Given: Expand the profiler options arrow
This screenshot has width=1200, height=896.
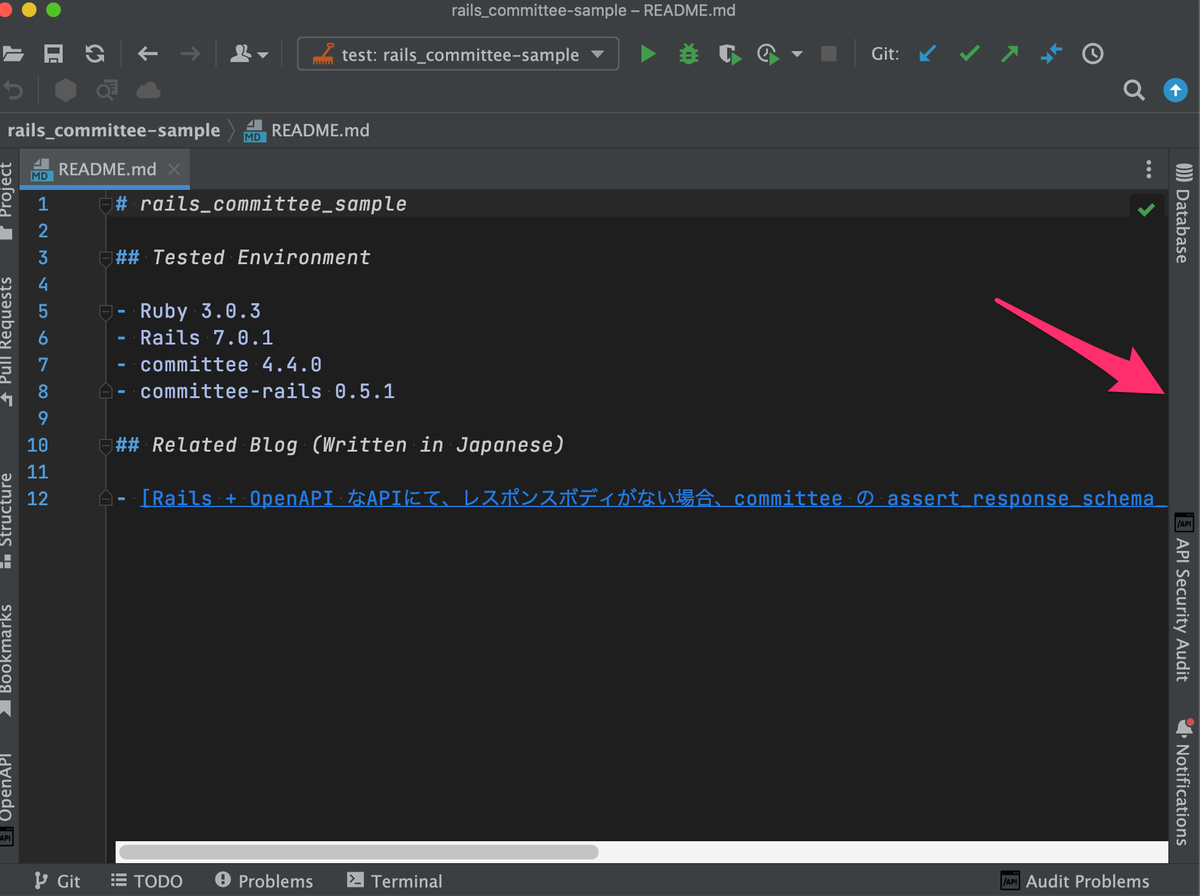Looking at the screenshot, I should click(797, 54).
